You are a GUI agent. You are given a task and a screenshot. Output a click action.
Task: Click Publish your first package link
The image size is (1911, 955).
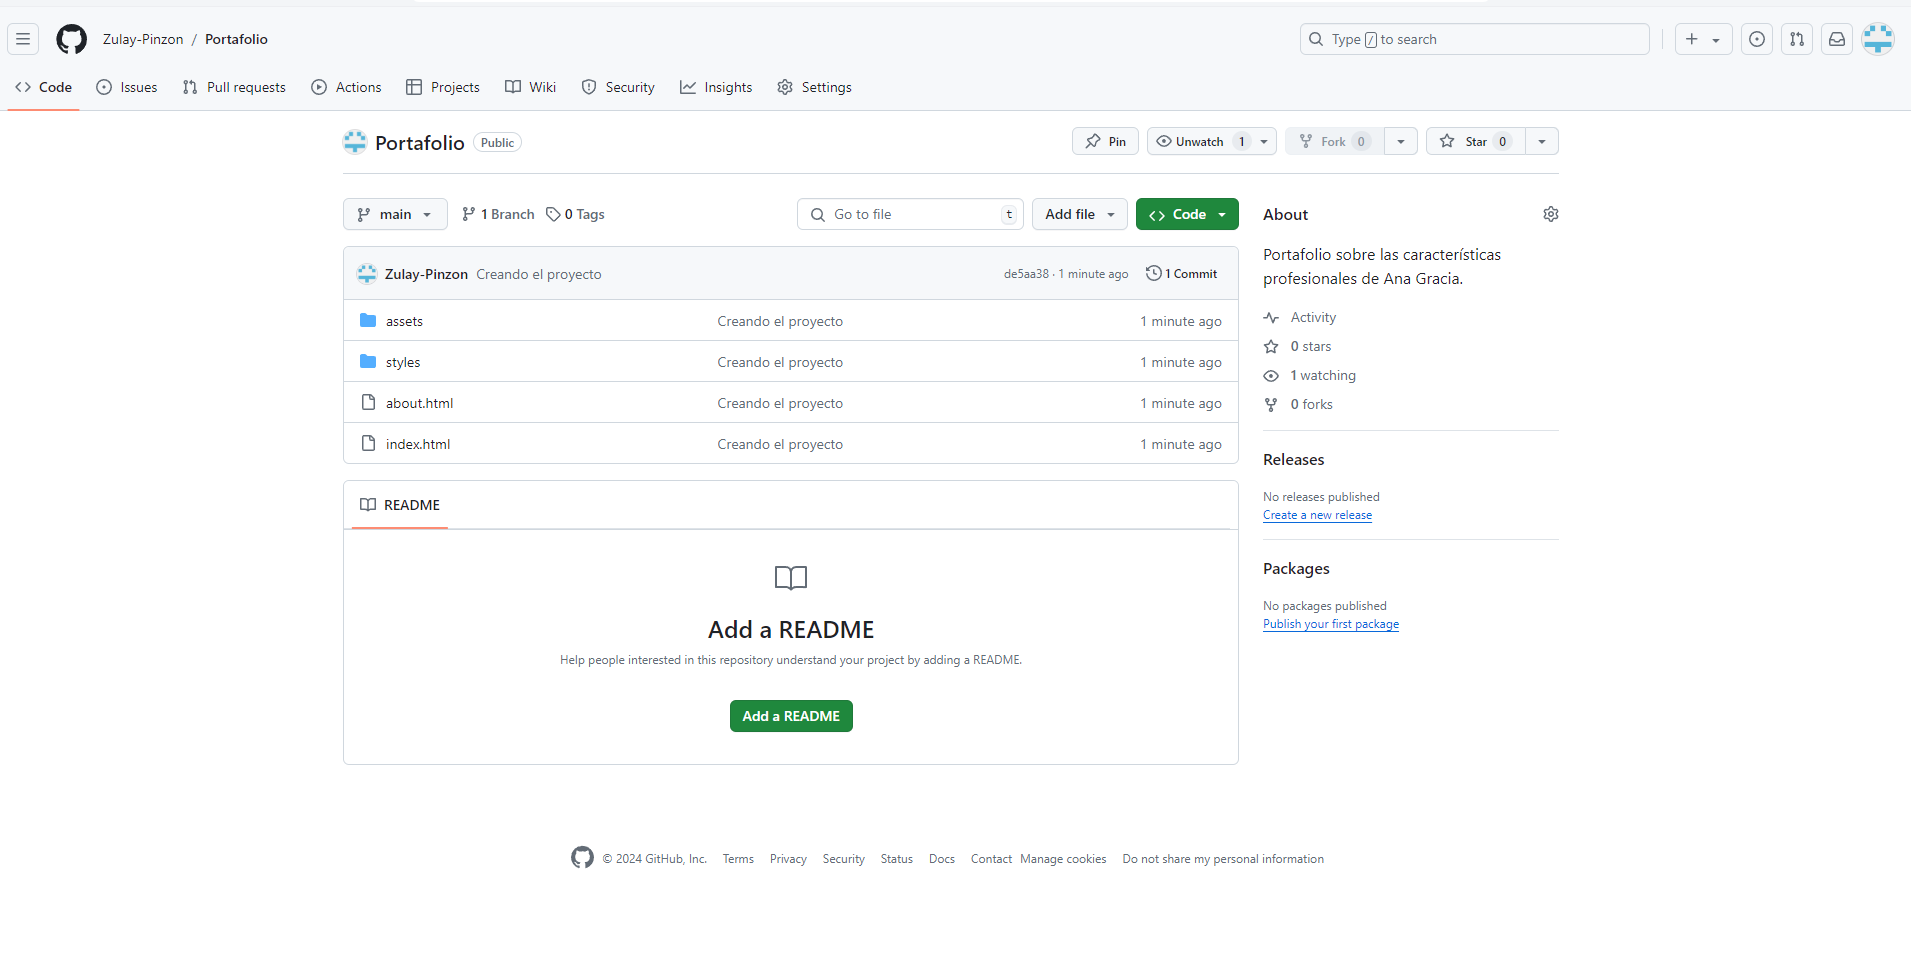[x=1331, y=624]
